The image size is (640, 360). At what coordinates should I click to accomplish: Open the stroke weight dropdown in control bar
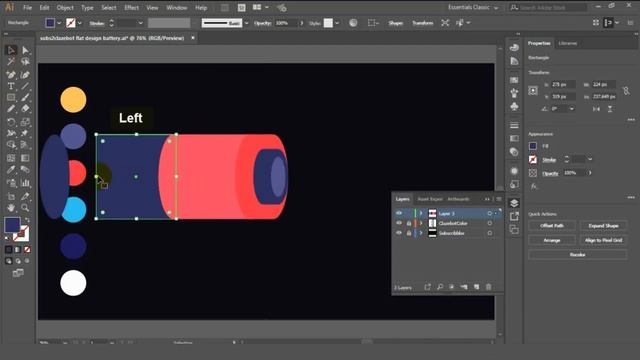[140, 23]
